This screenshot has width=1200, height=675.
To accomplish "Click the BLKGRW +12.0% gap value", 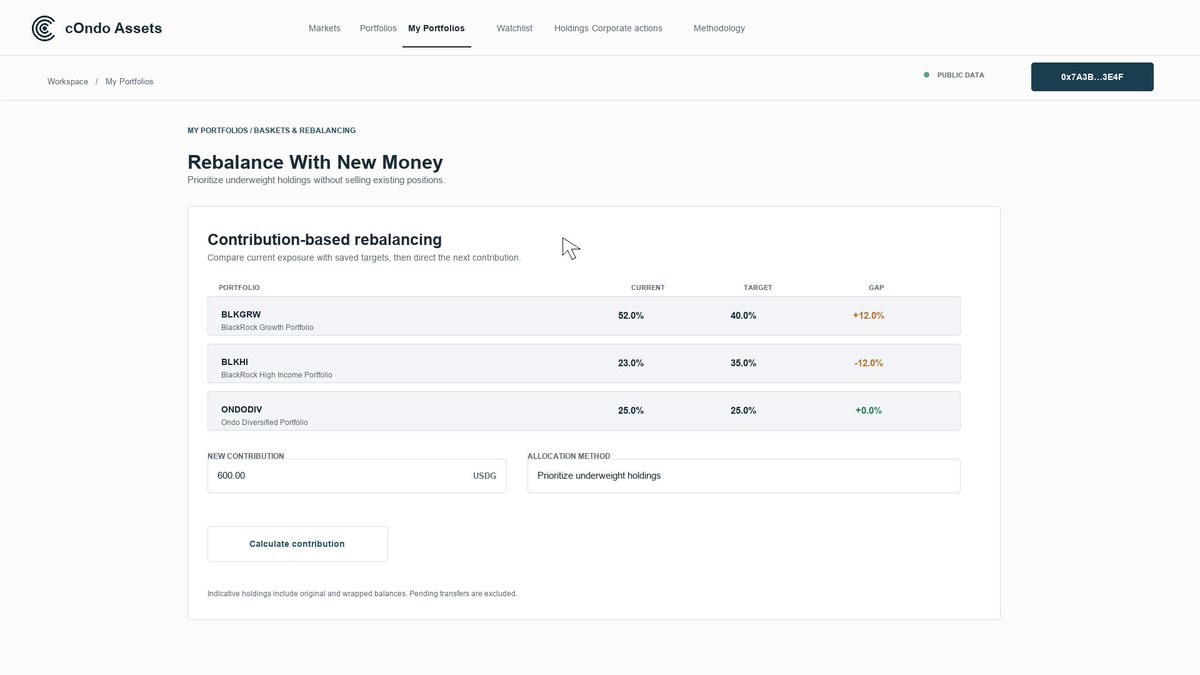I will 869,315.
